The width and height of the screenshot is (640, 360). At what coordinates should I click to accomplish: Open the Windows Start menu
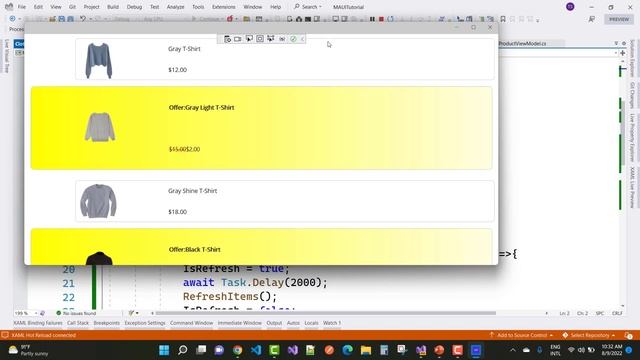click(164, 350)
